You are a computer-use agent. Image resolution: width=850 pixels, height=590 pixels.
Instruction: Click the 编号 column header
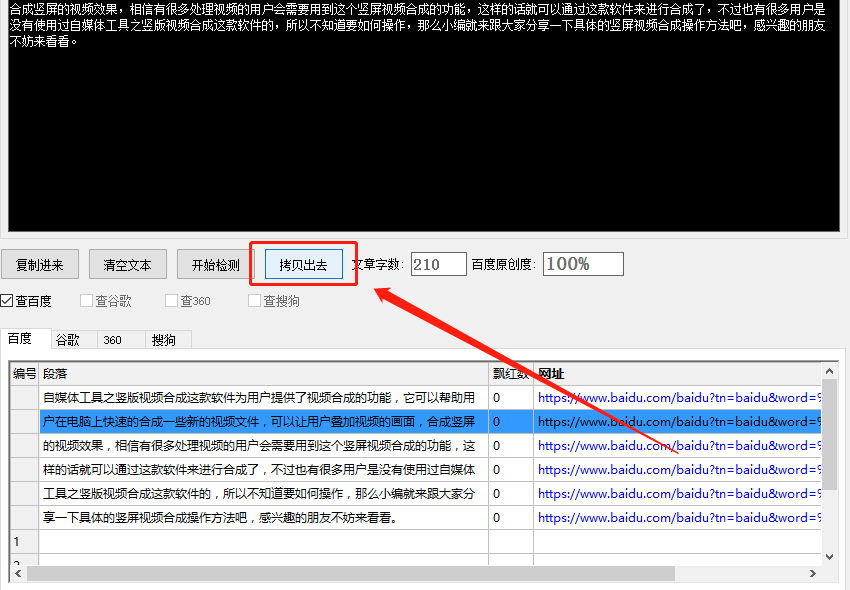coord(24,374)
